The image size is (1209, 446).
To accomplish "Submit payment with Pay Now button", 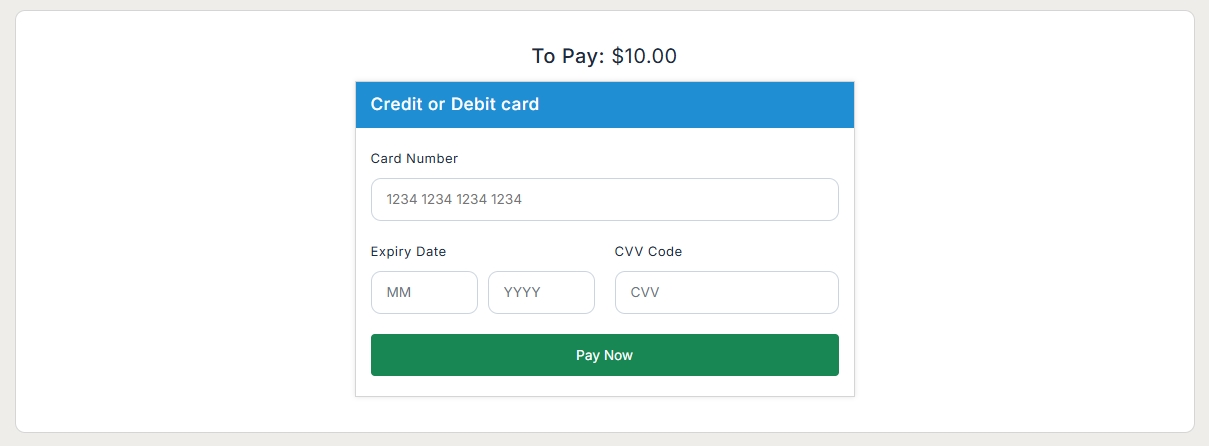I will tap(604, 355).
